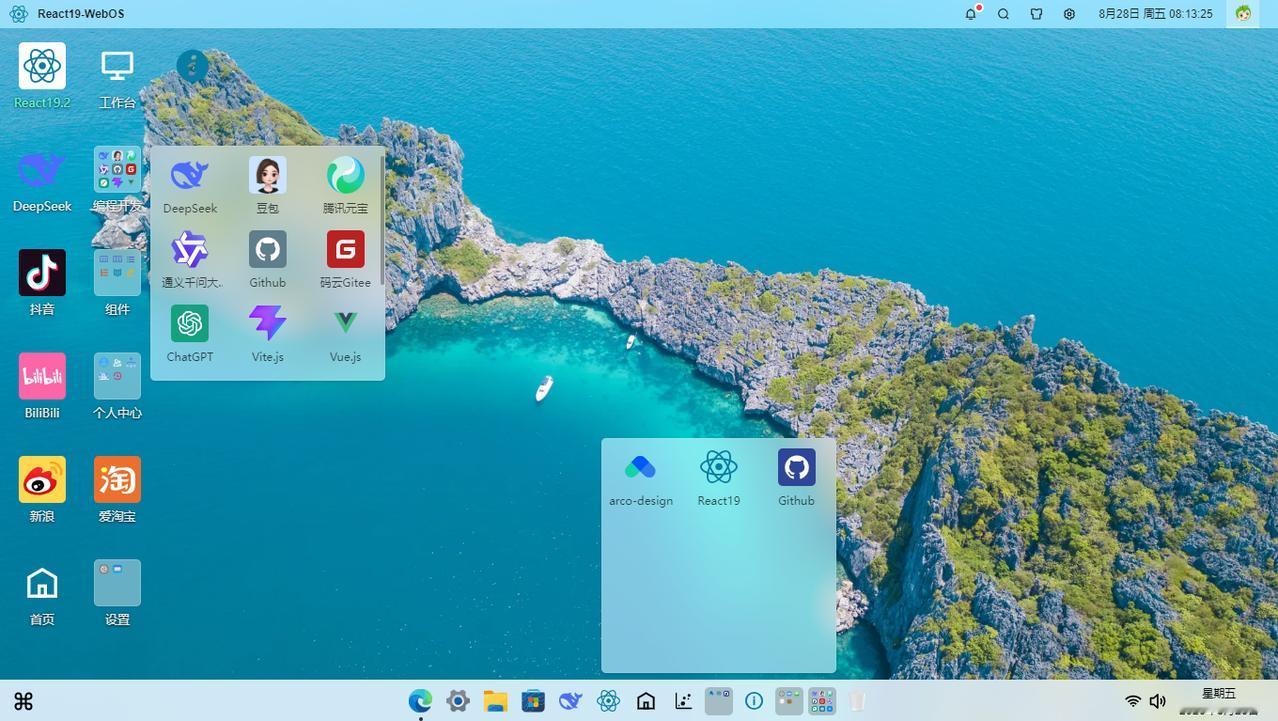Click the Wi-Fi icon in system tray

pos(1132,701)
